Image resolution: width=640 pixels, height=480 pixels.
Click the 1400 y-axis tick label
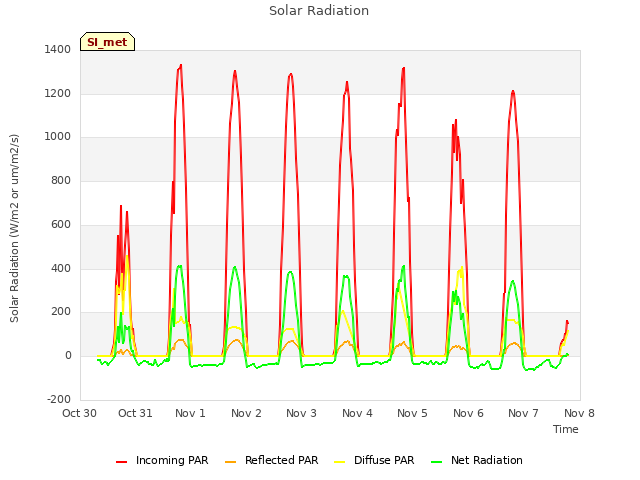tap(58, 49)
